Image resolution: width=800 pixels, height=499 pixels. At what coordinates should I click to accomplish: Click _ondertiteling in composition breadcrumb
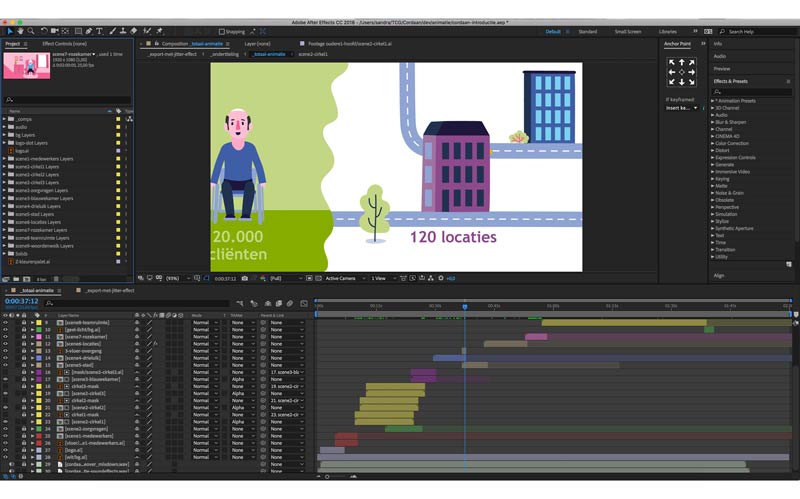coord(225,54)
